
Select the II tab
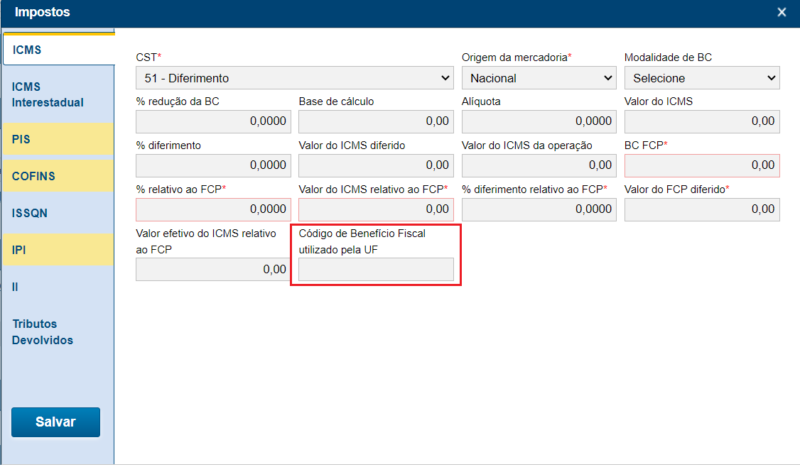[x=57, y=286]
